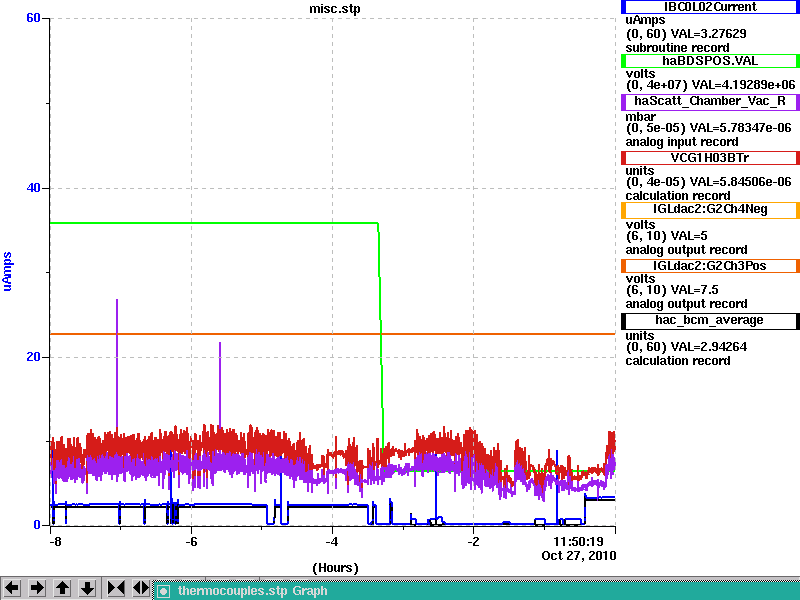Click the 40 y-axis tick label
Image resolution: width=800 pixels, height=600 pixels.
click(33, 188)
